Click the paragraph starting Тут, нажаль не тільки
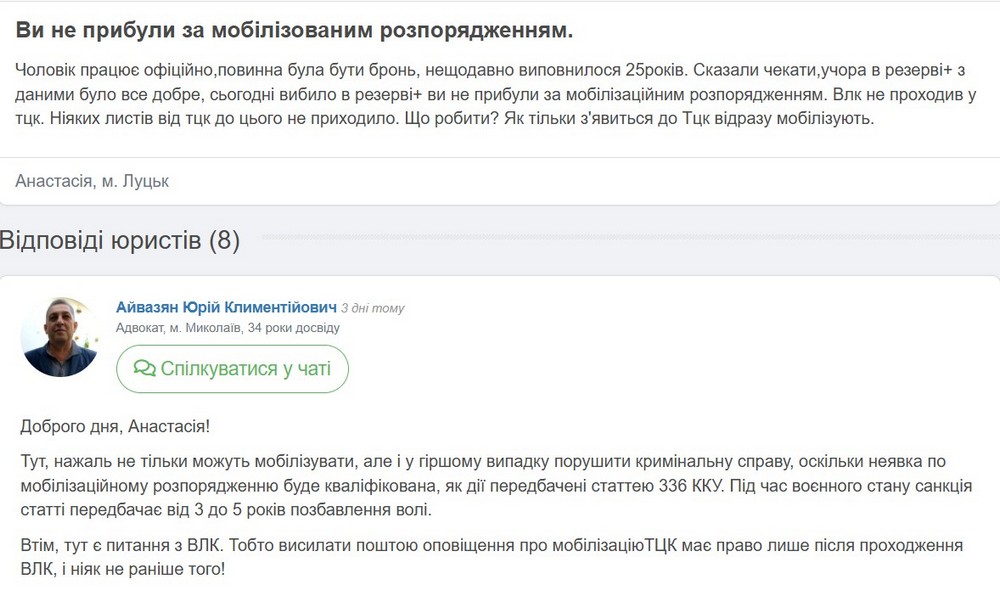The height and width of the screenshot is (608, 1000). pos(496,486)
